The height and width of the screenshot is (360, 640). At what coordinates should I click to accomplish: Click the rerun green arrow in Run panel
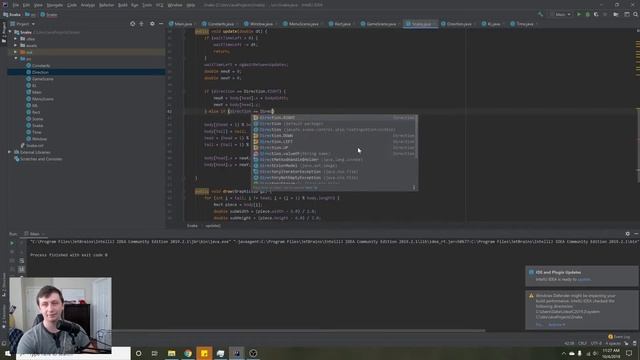coord(12,243)
